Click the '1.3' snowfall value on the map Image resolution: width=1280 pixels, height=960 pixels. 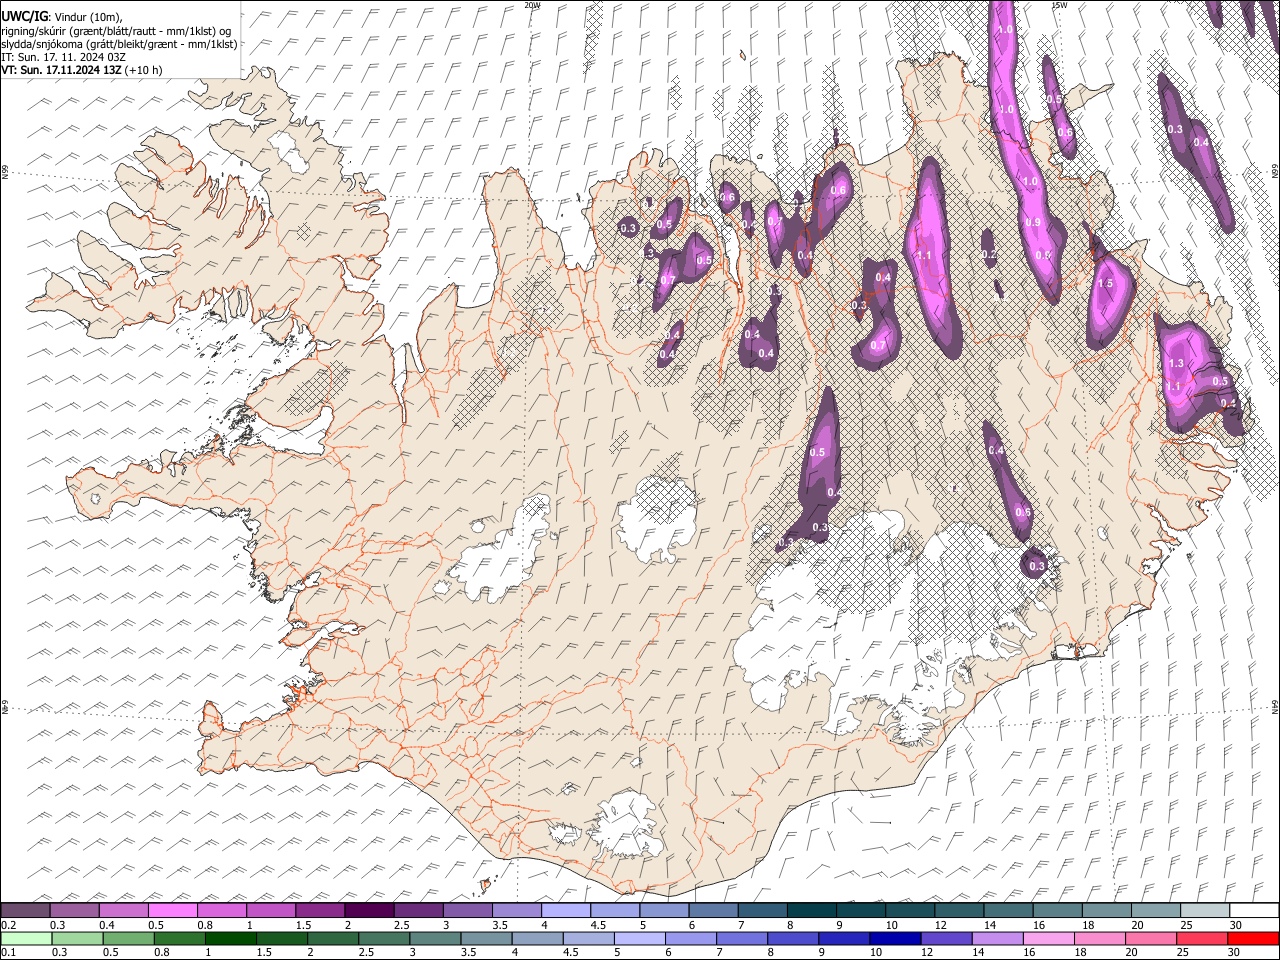tap(1176, 364)
